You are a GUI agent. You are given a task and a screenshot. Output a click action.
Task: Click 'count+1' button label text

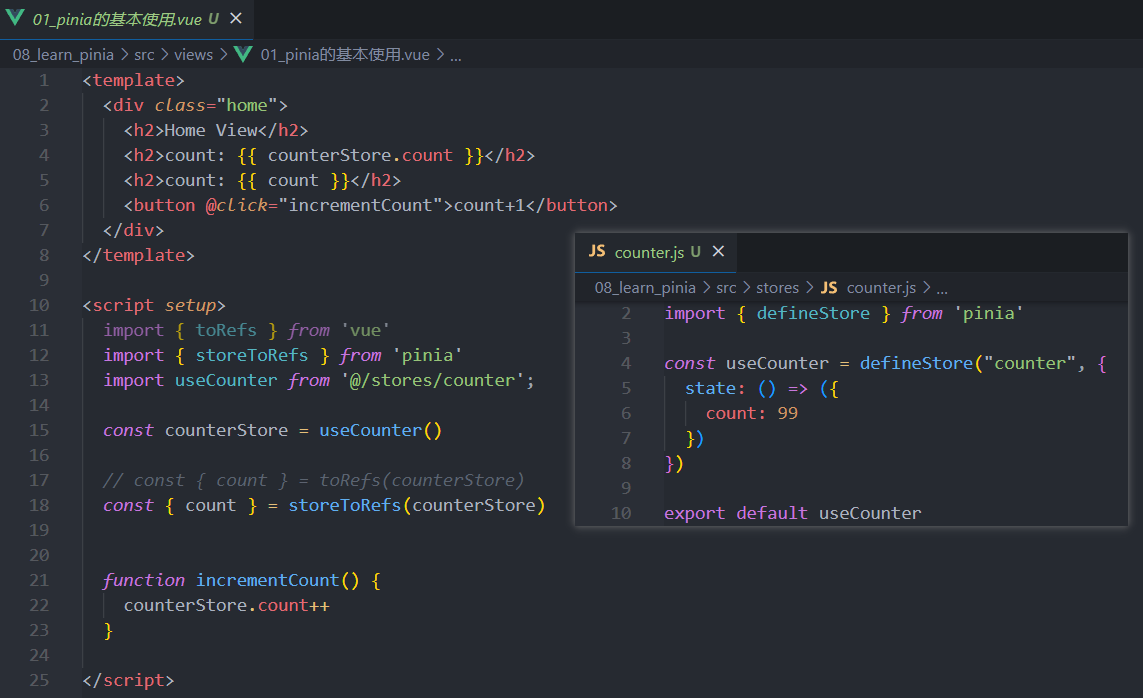489,205
